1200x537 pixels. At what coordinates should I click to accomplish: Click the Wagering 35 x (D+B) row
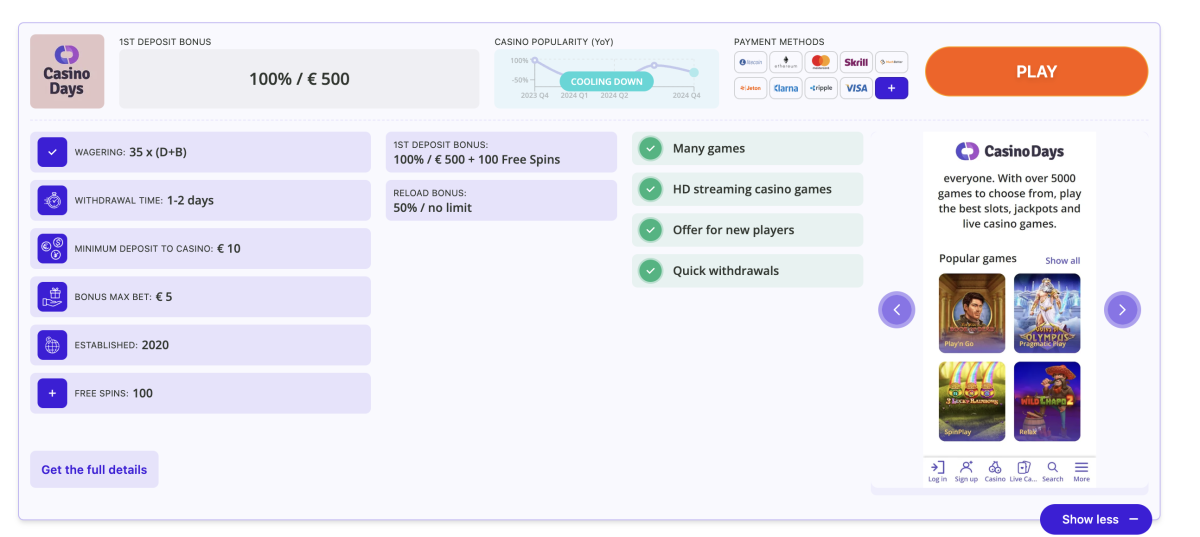click(x=200, y=152)
